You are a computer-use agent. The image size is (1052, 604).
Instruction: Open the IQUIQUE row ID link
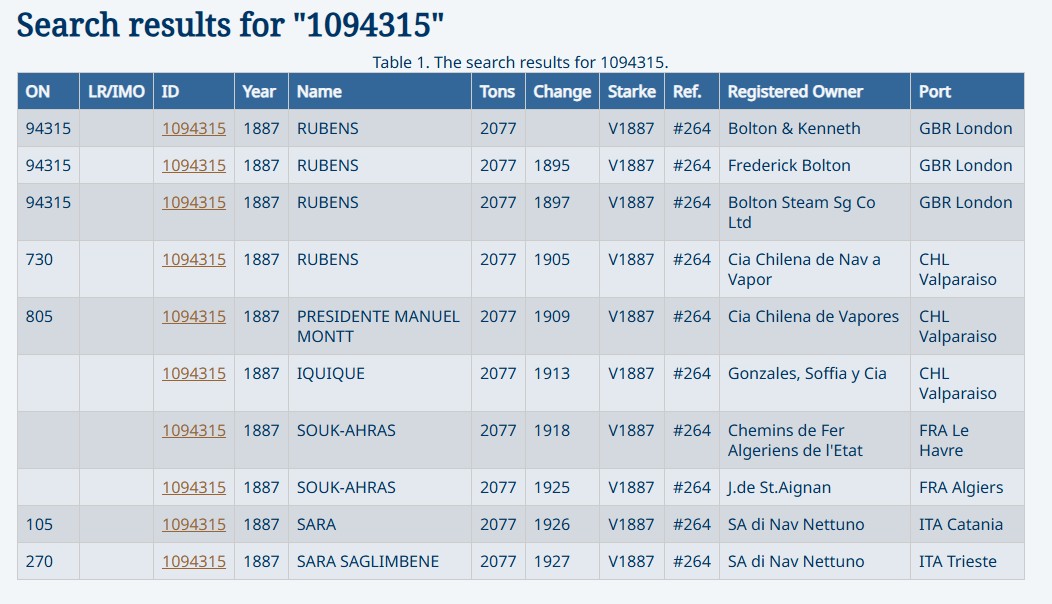click(x=194, y=373)
